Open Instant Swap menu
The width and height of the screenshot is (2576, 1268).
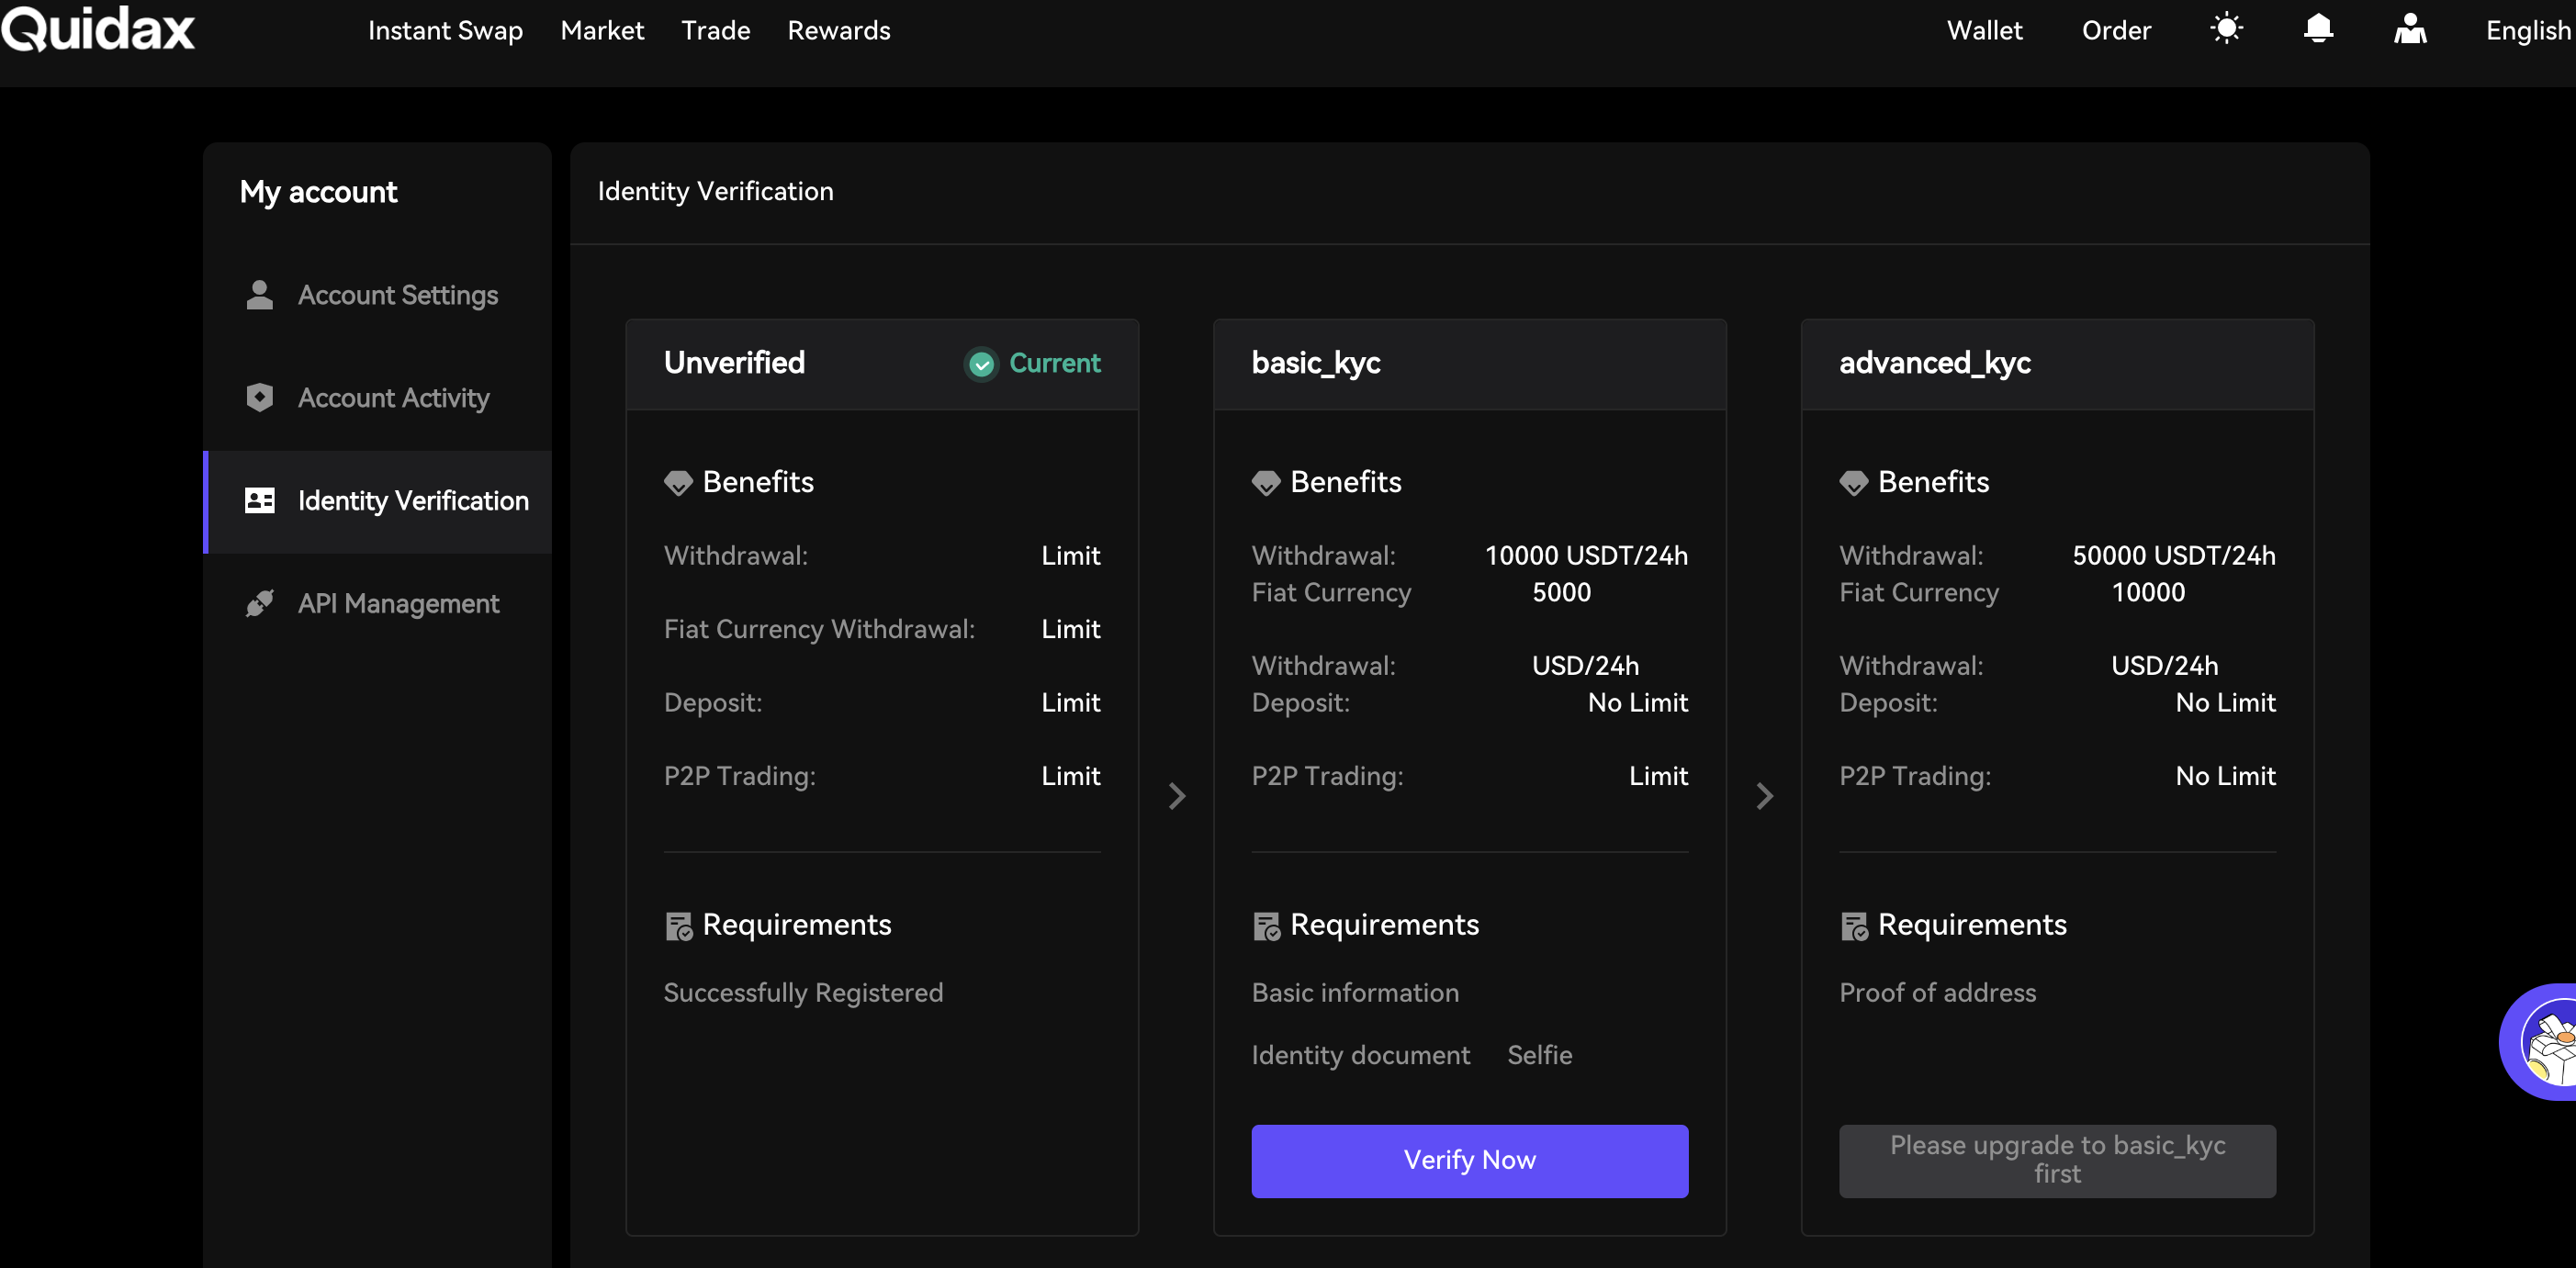(445, 31)
